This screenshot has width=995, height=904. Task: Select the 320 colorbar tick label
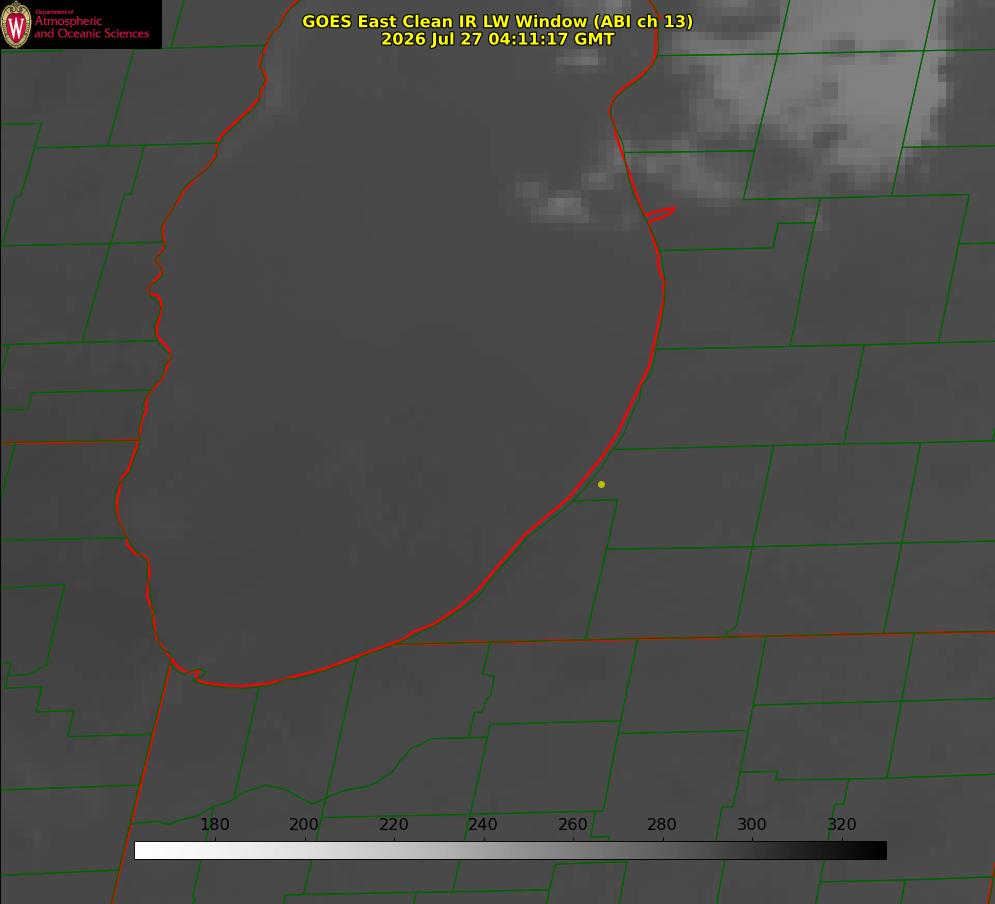coord(841,824)
